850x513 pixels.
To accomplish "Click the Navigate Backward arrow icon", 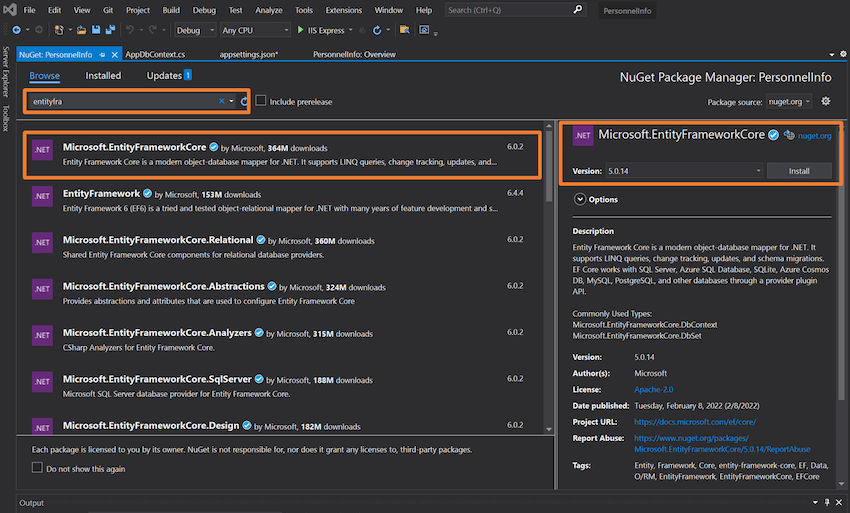I will [17, 30].
